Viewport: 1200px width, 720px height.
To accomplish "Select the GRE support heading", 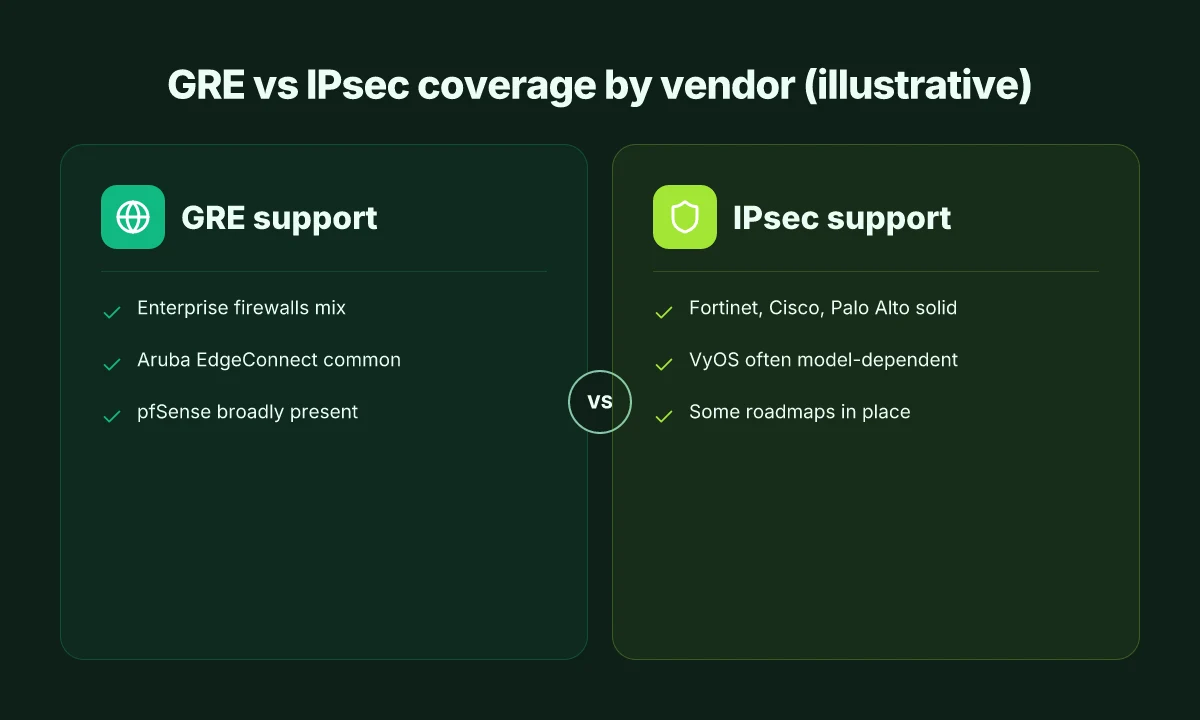I will coord(279,218).
